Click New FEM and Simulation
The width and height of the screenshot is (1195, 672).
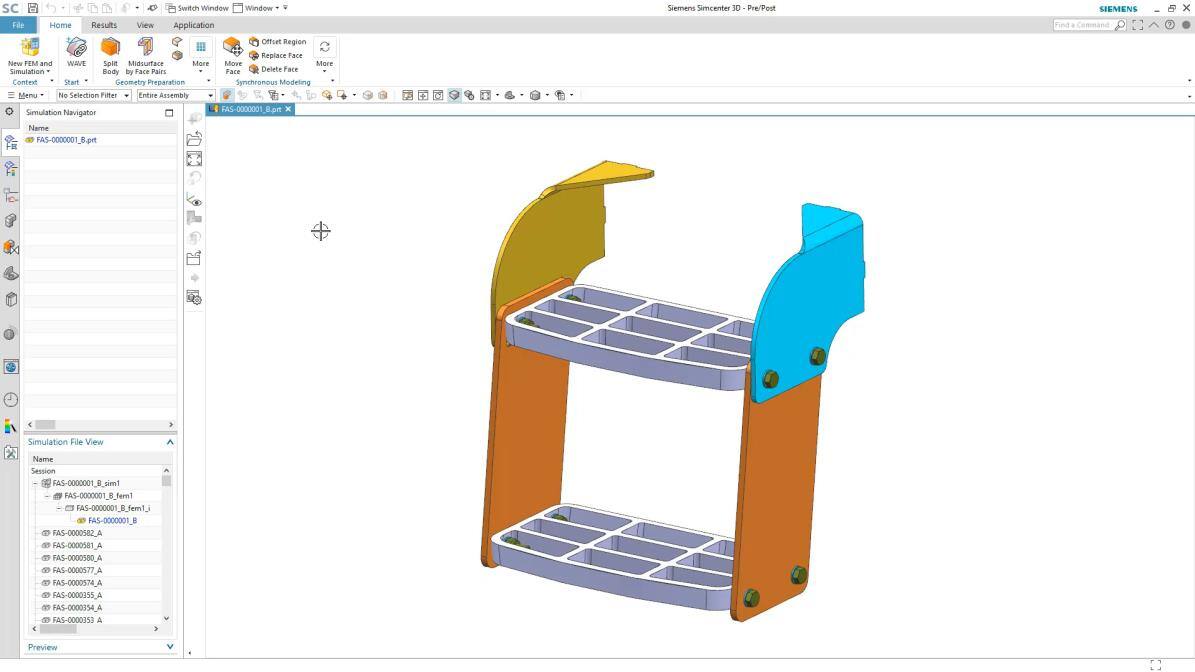tap(28, 52)
